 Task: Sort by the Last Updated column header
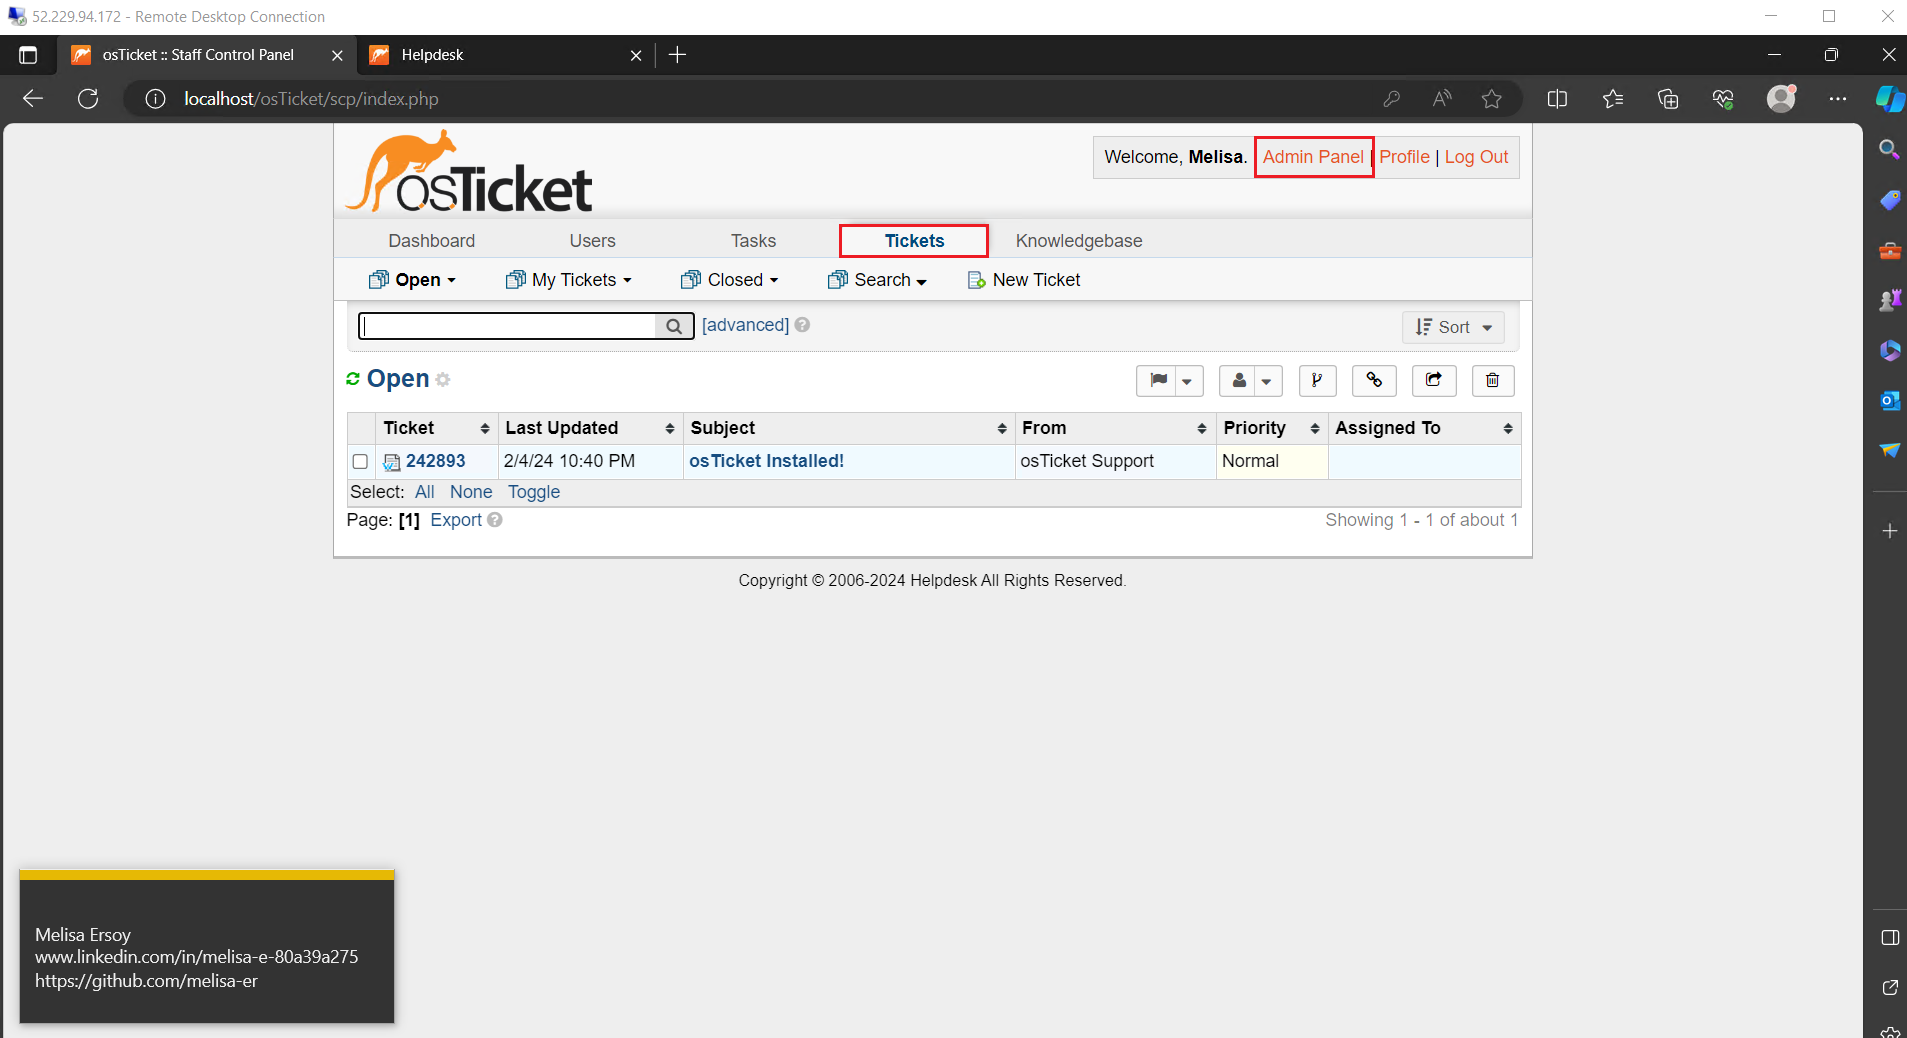coord(590,428)
